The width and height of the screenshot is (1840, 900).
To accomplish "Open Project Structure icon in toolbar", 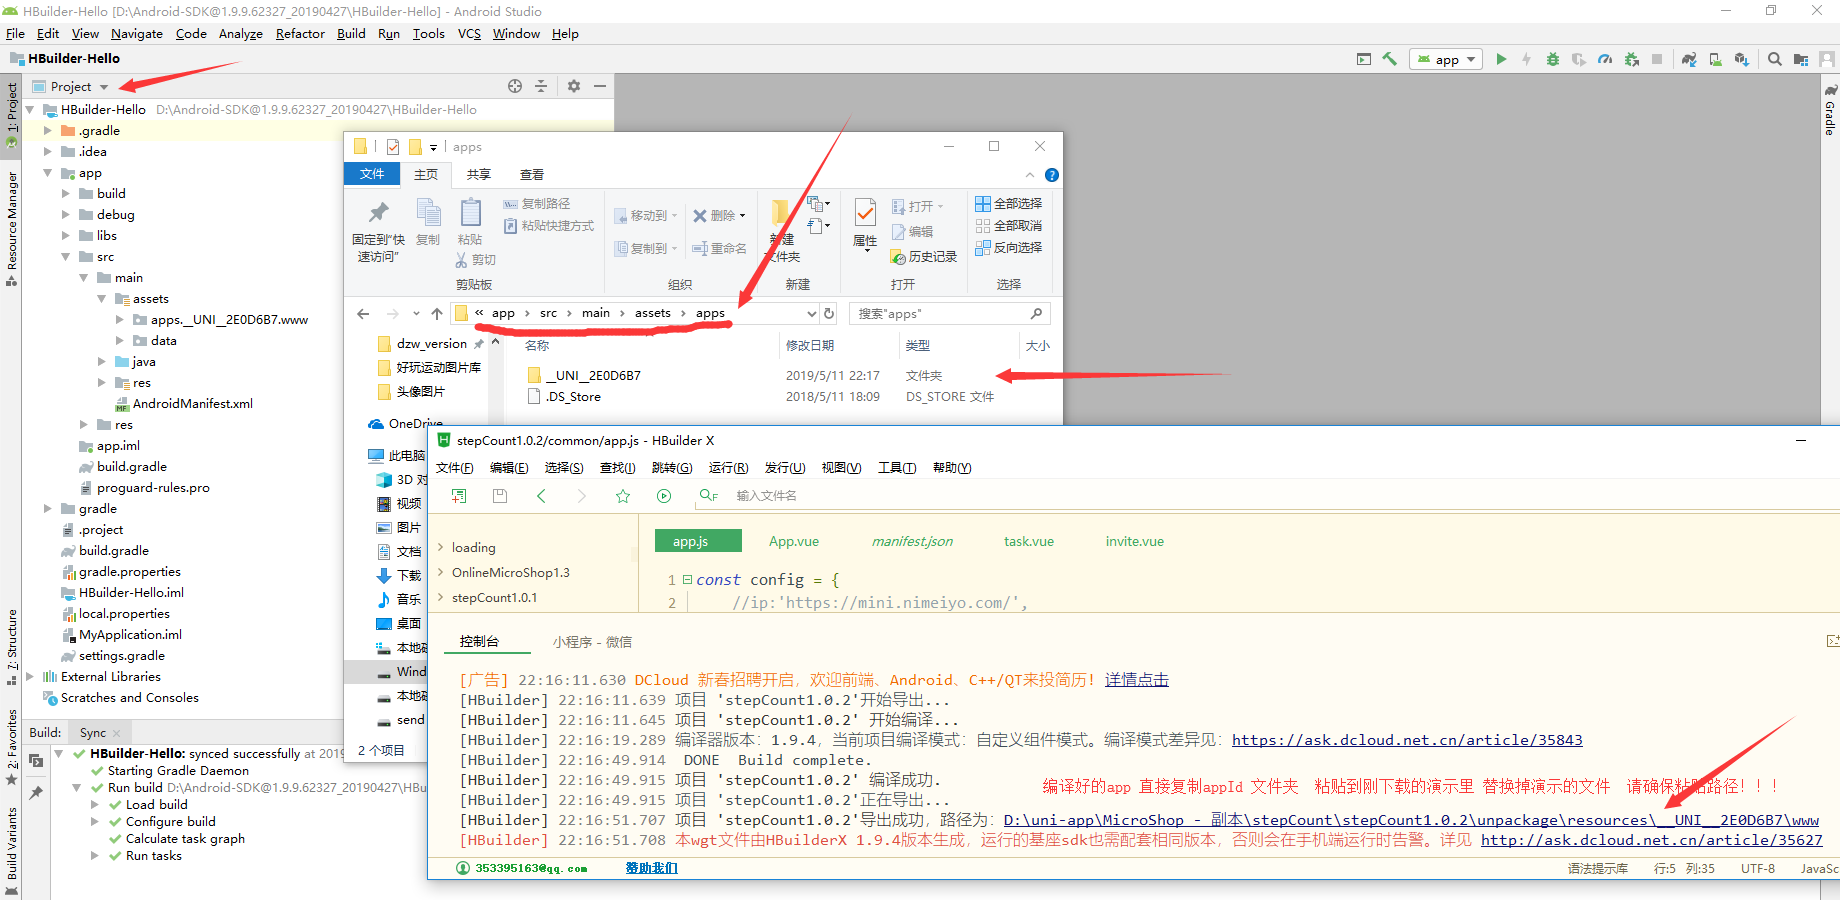I will pos(1801,59).
